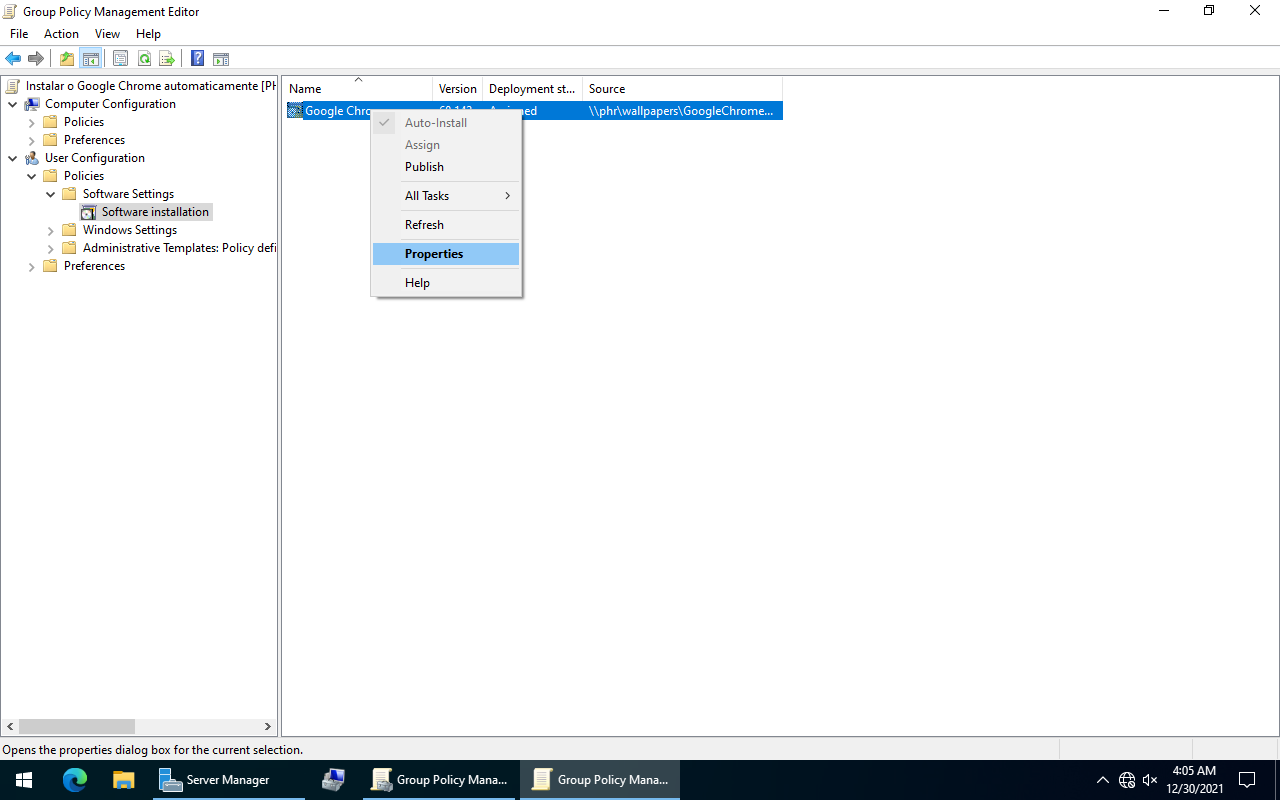Select Properties in the context menu
This screenshot has width=1280, height=800.
tap(434, 254)
